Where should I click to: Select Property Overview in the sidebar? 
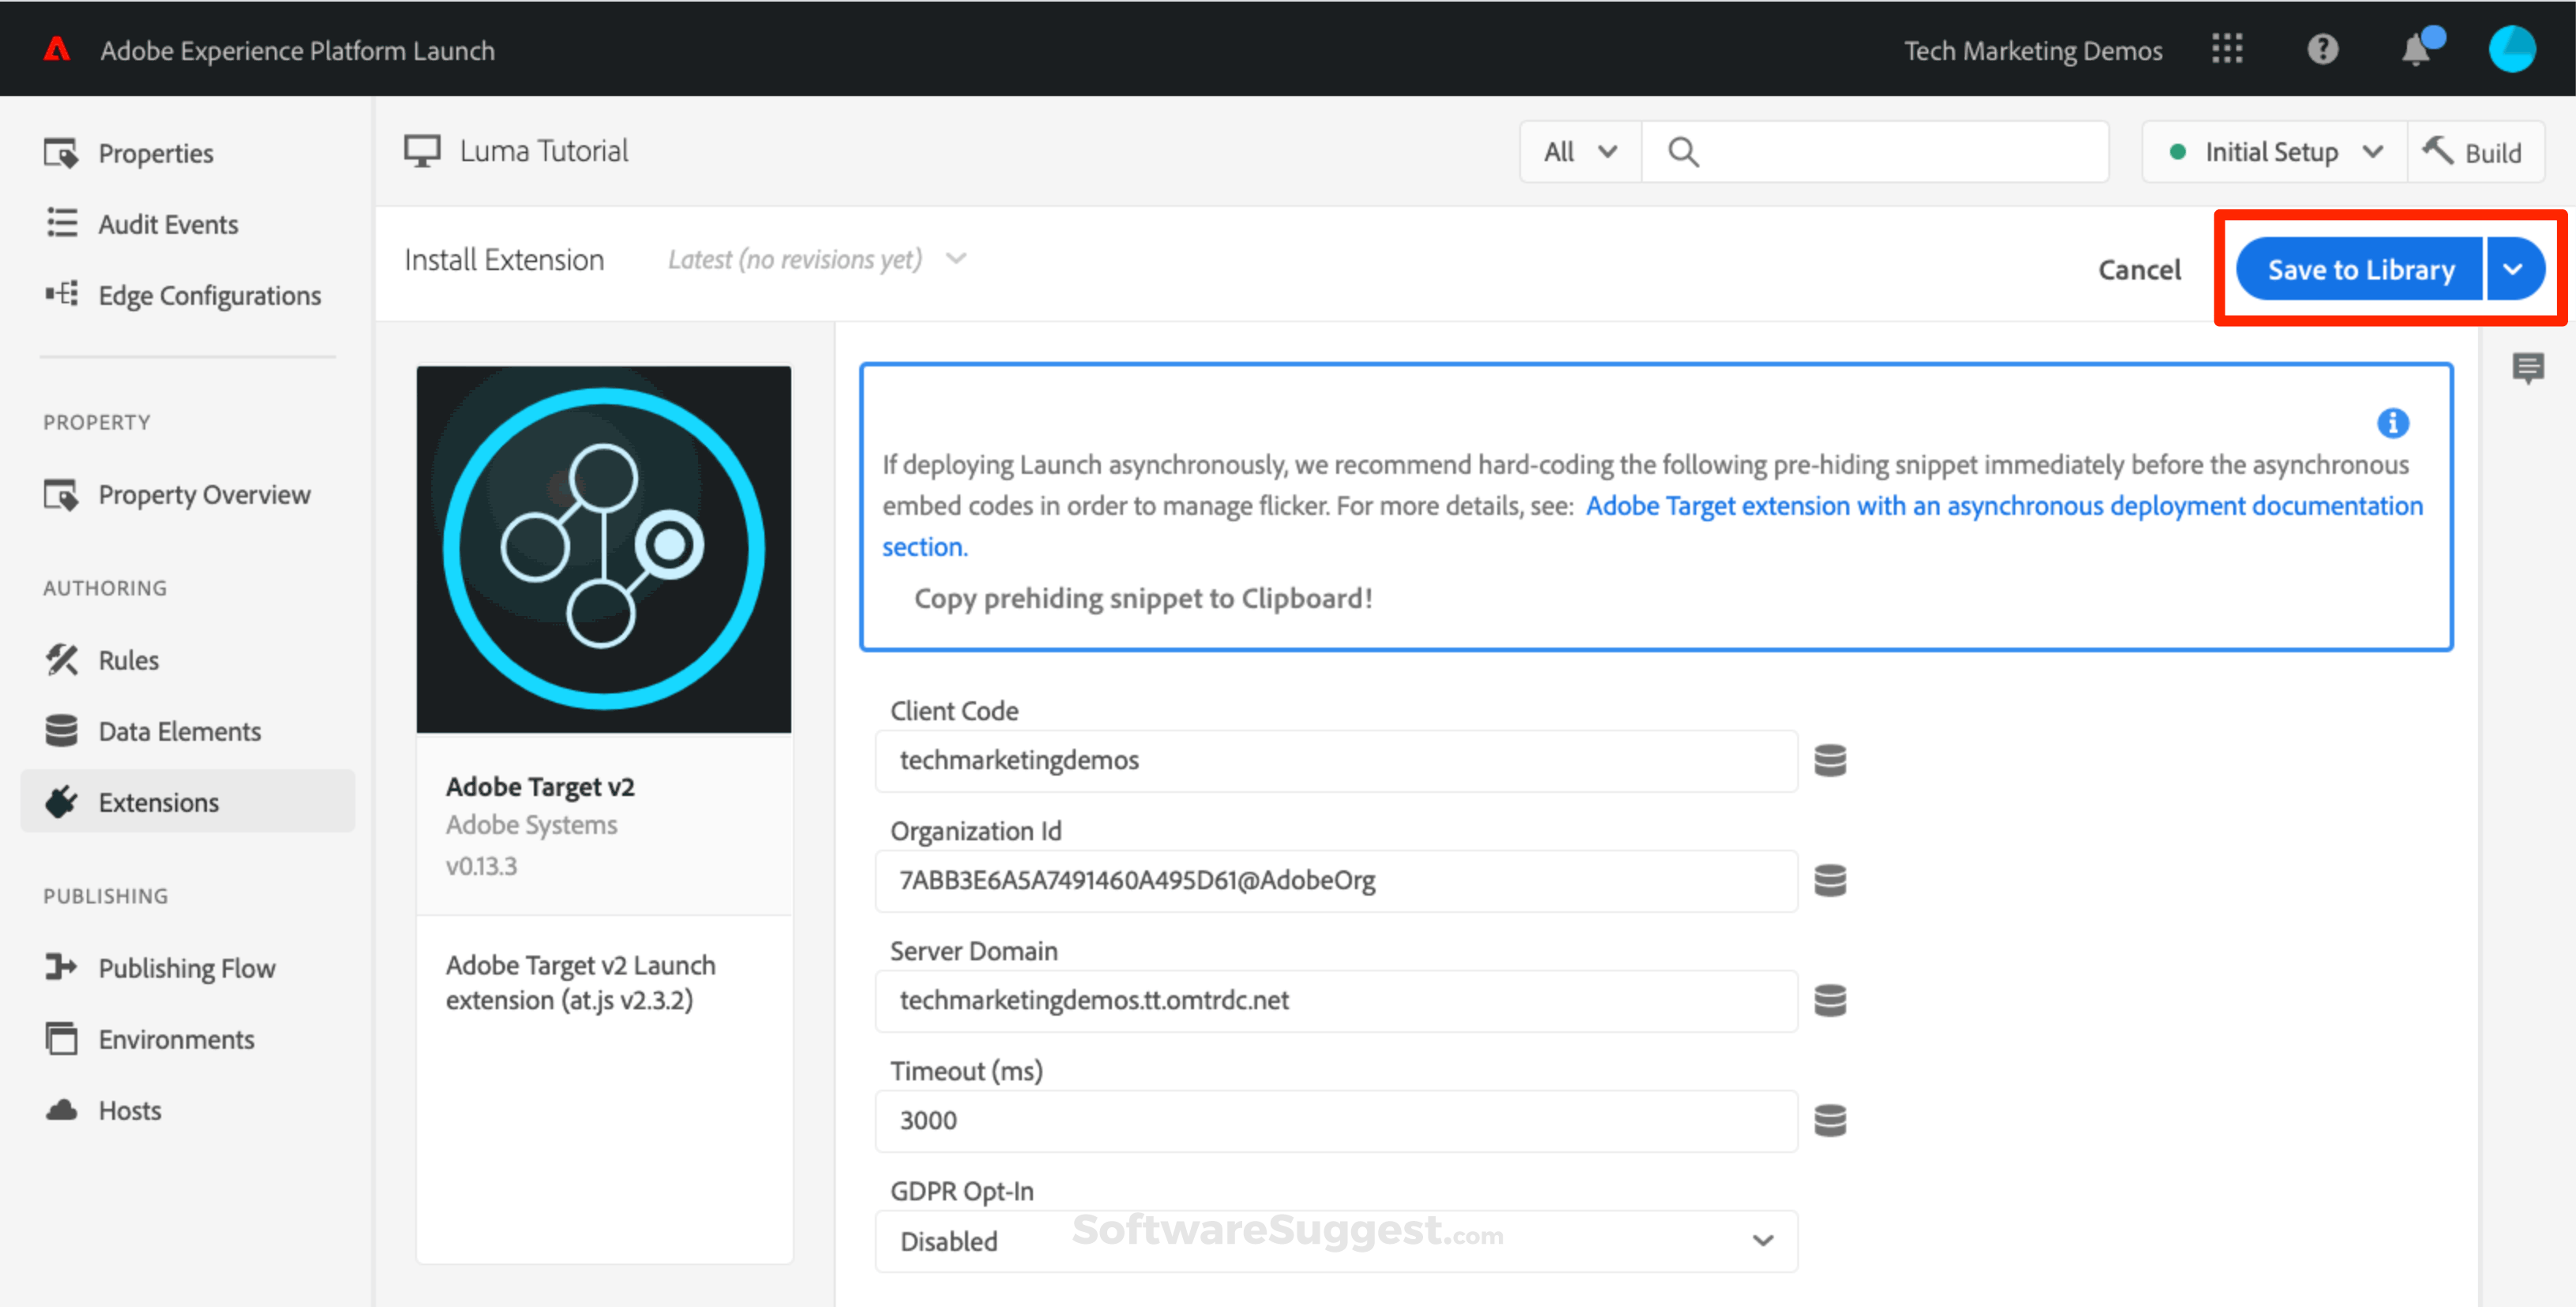204,494
